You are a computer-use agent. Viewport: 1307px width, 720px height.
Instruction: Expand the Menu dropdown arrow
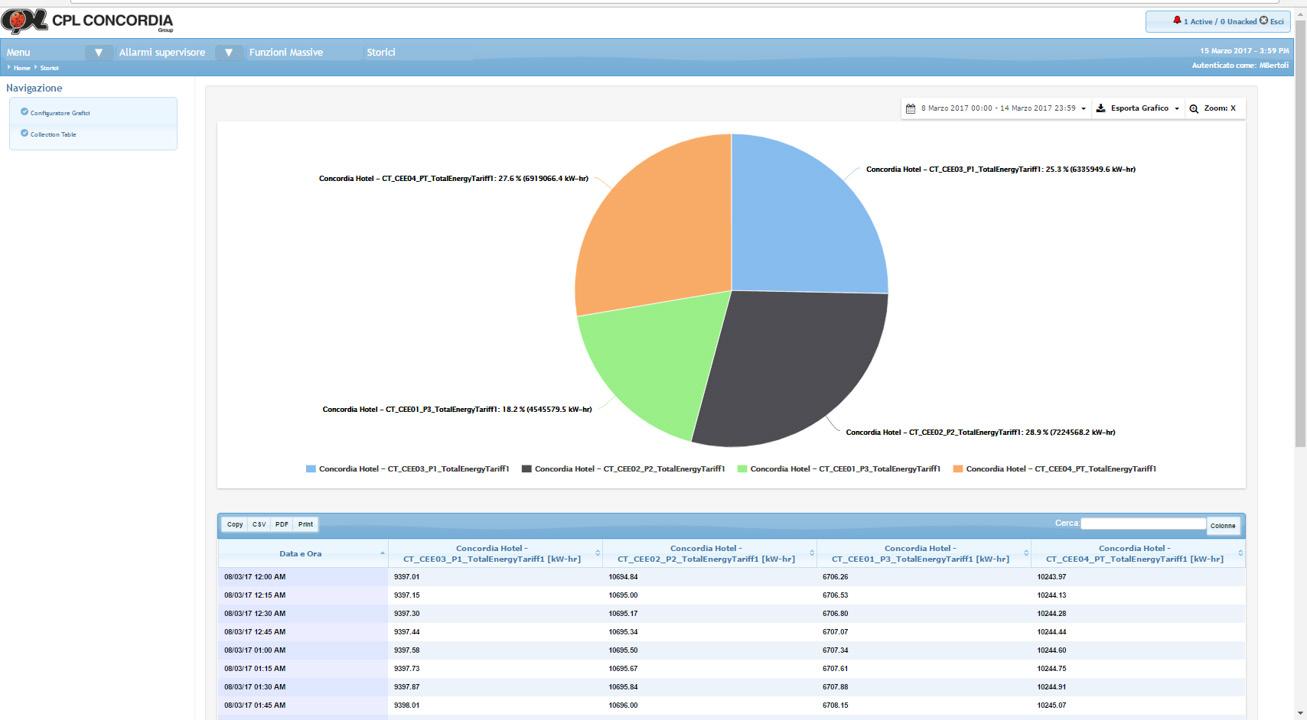98,52
